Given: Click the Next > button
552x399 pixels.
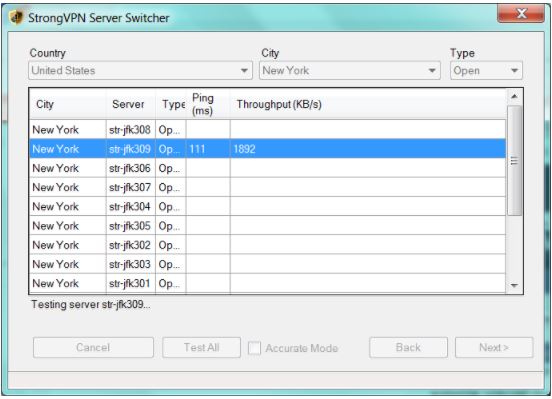Looking at the screenshot, I should 494,348.
